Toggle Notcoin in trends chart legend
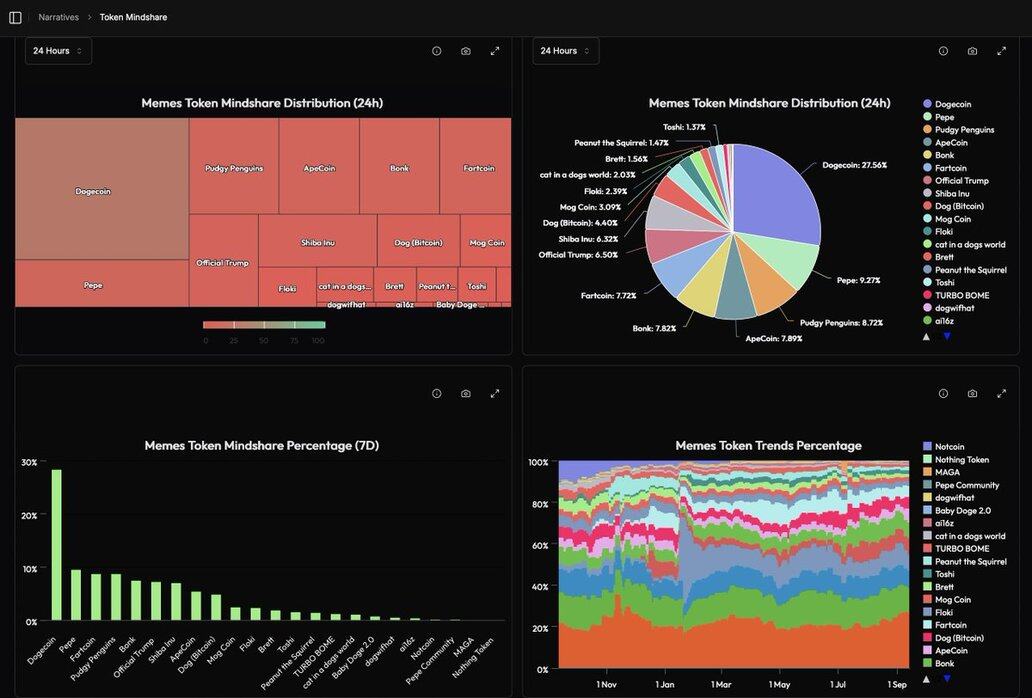Screen dimensions: 1032x698 944,447
